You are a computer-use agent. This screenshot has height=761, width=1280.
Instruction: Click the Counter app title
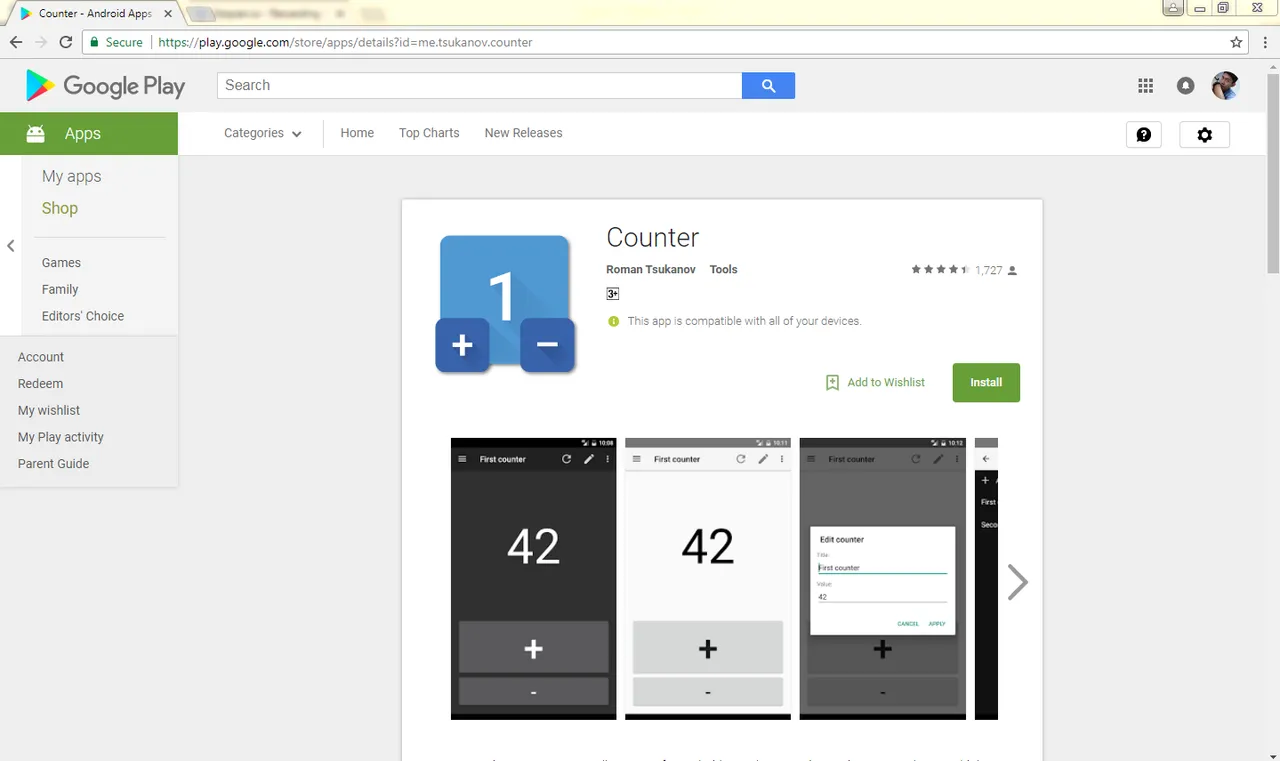point(652,238)
